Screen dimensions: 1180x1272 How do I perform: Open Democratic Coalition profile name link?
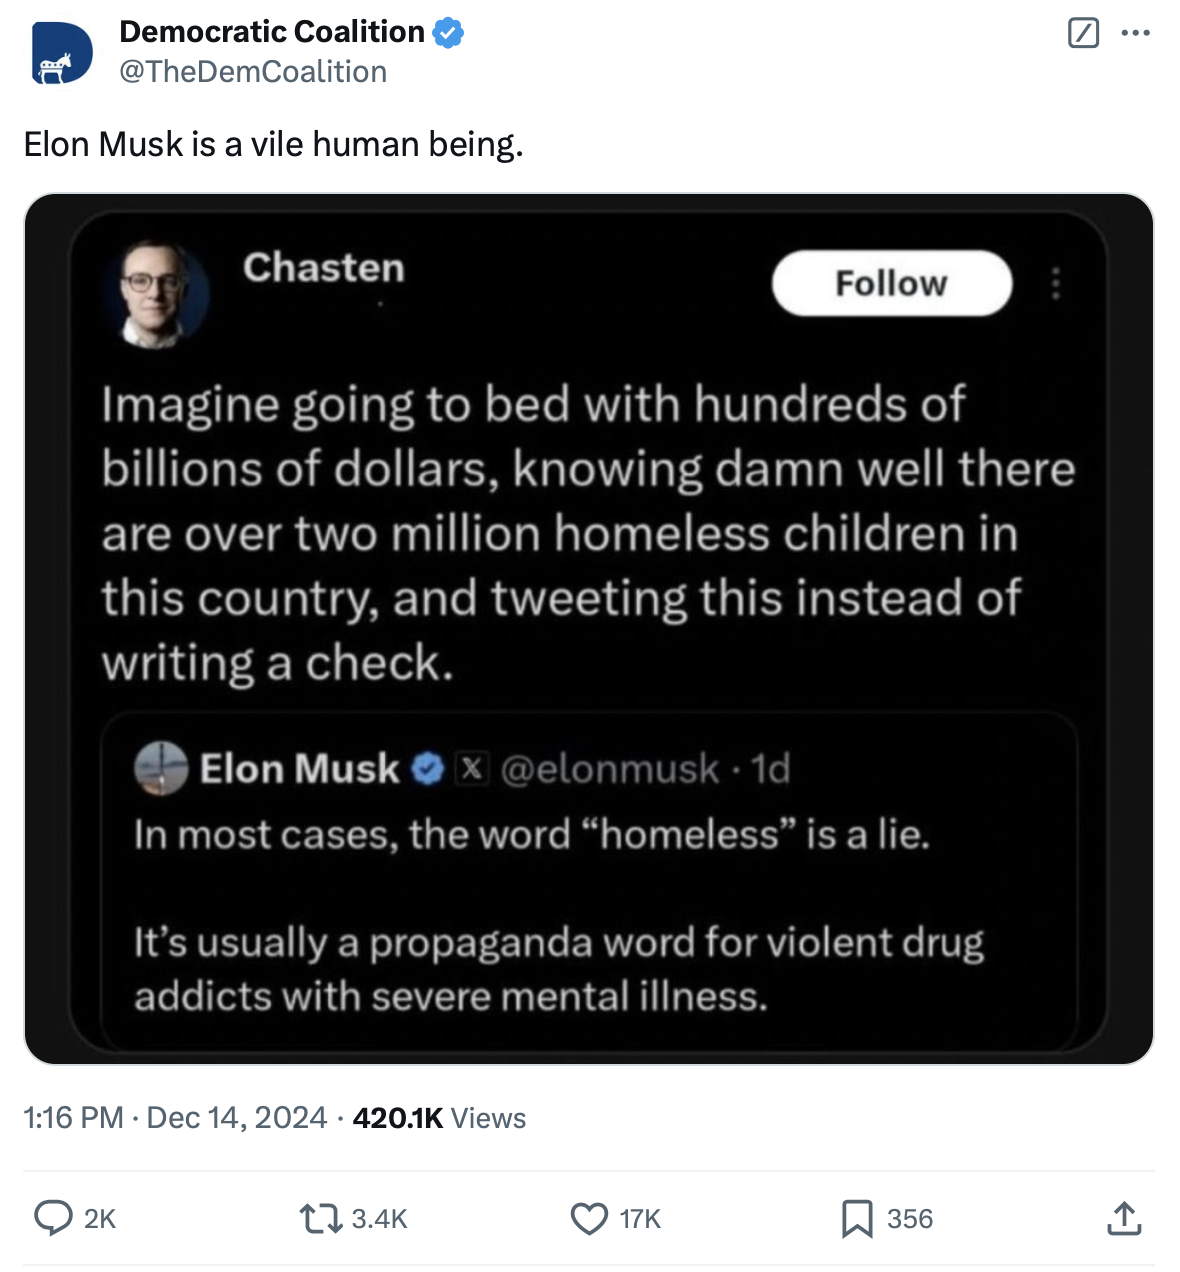(272, 32)
